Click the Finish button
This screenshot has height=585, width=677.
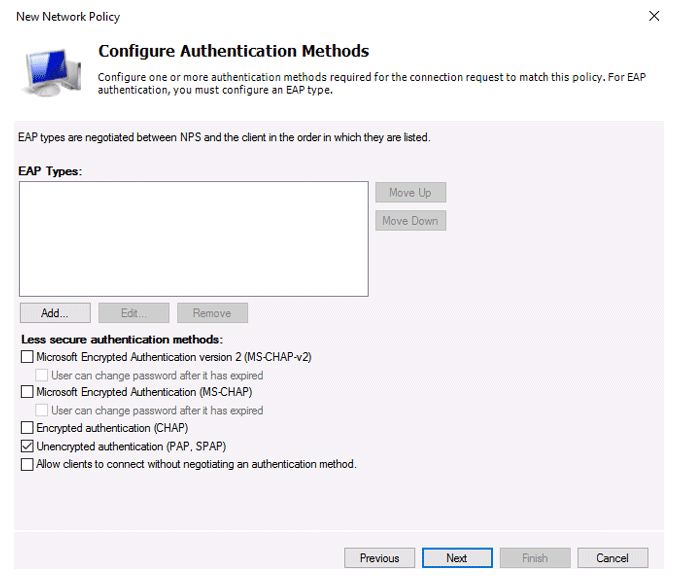pyautogui.click(x=535, y=558)
